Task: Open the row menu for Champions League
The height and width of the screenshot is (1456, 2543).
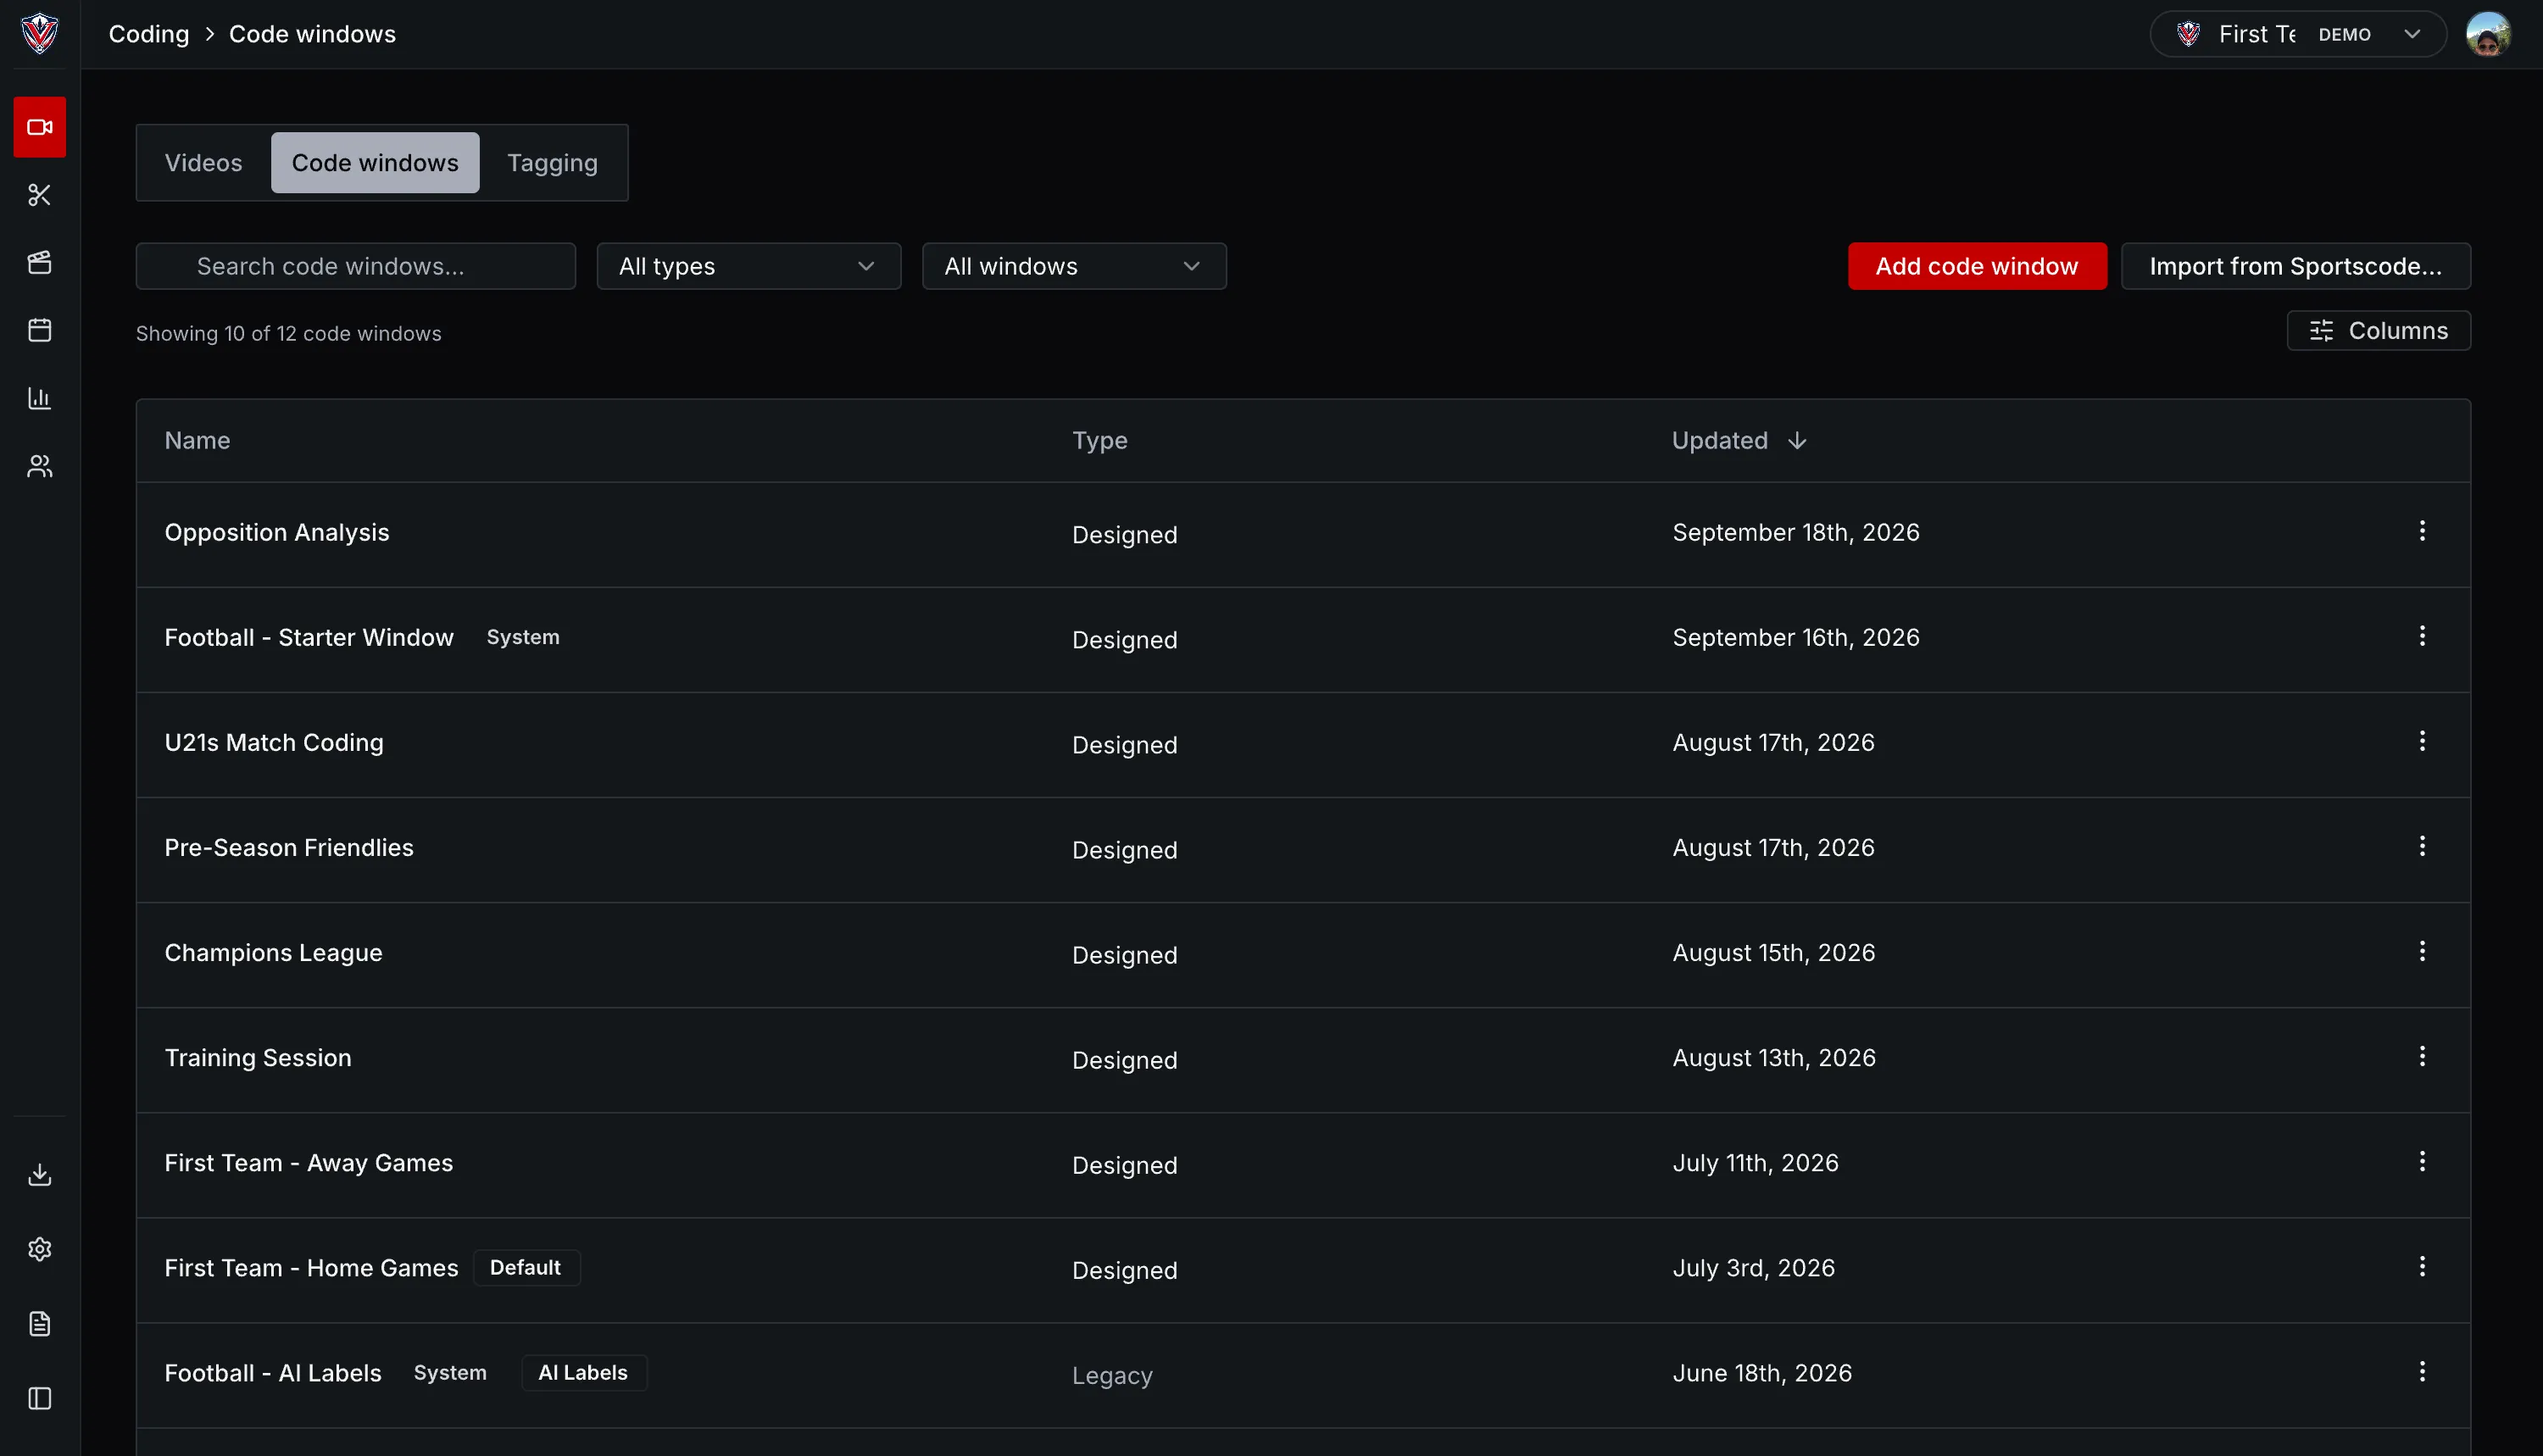Action: (x=2421, y=951)
